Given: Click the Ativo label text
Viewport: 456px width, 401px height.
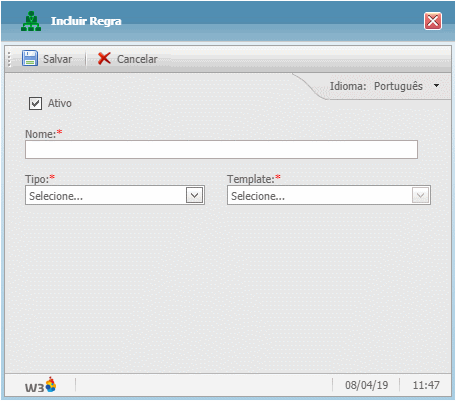Looking at the screenshot, I should (60, 103).
